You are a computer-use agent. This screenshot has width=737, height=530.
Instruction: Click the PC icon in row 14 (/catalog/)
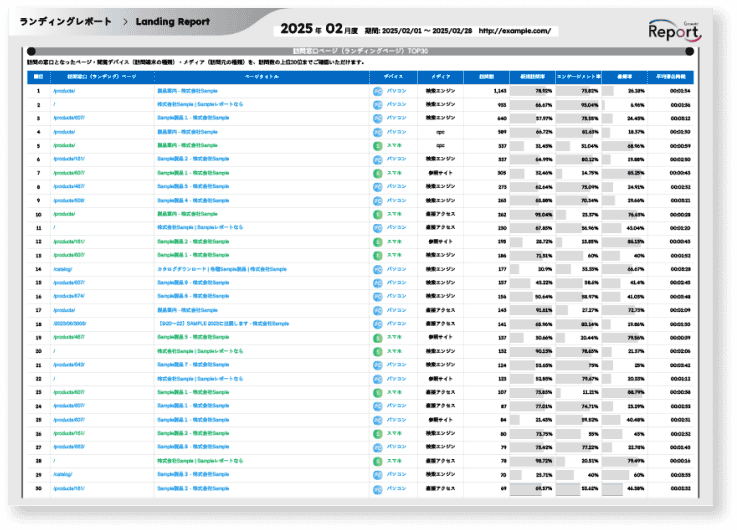377,269
